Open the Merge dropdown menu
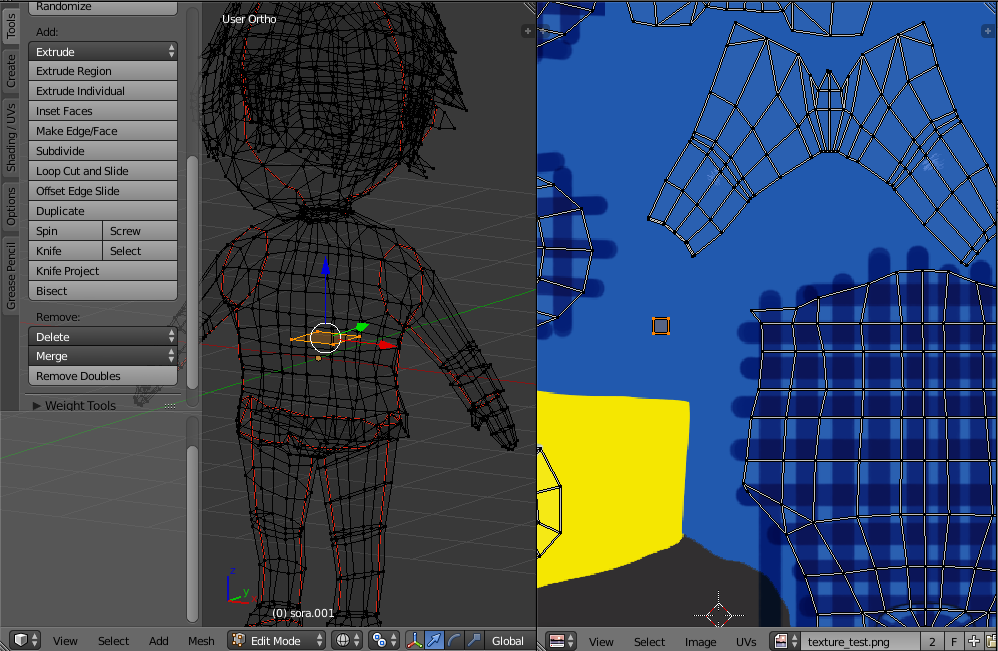Image resolution: width=998 pixels, height=651 pixels. tap(103, 356)
